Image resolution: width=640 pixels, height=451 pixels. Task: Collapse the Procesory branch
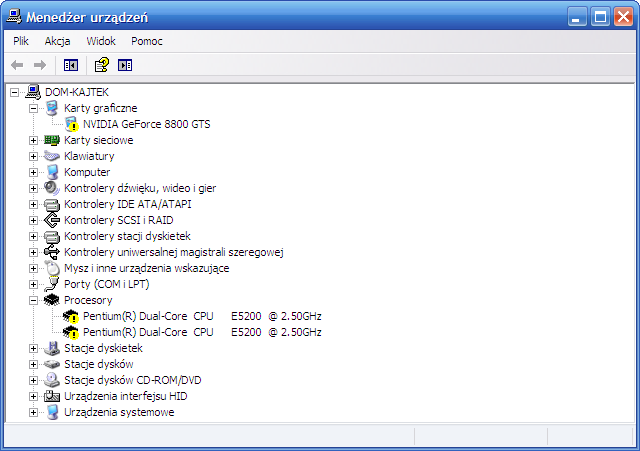pos(33,300)
